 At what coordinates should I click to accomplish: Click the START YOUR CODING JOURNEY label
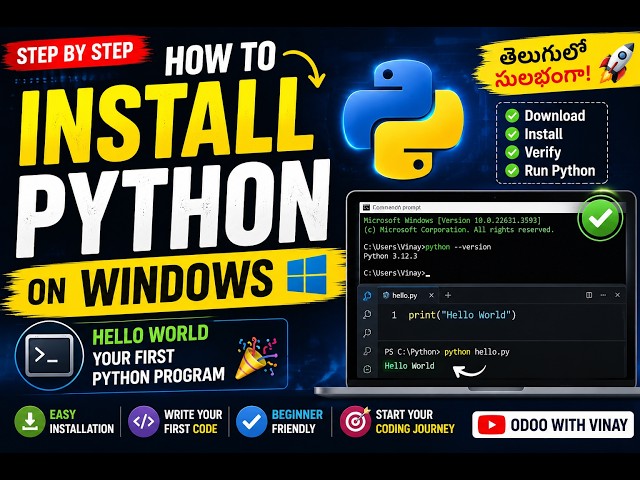click(415, 422)
